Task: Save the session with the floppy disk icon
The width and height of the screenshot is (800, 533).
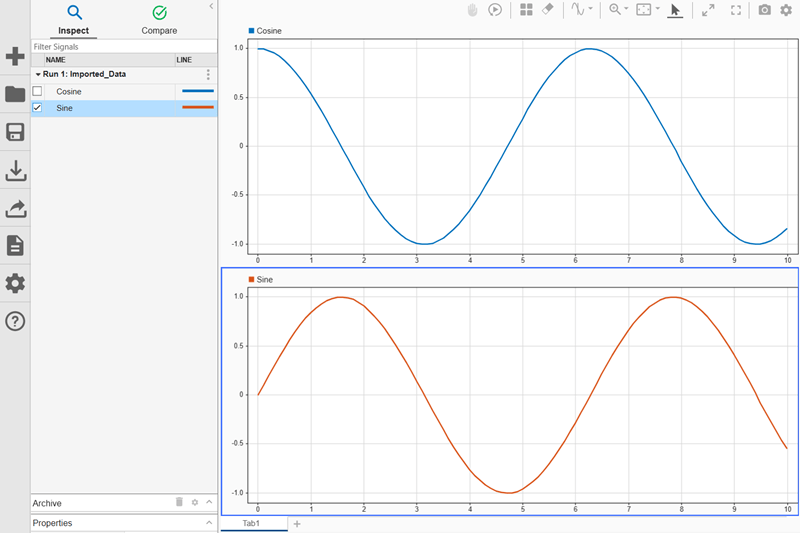Action: click(15, 132)
